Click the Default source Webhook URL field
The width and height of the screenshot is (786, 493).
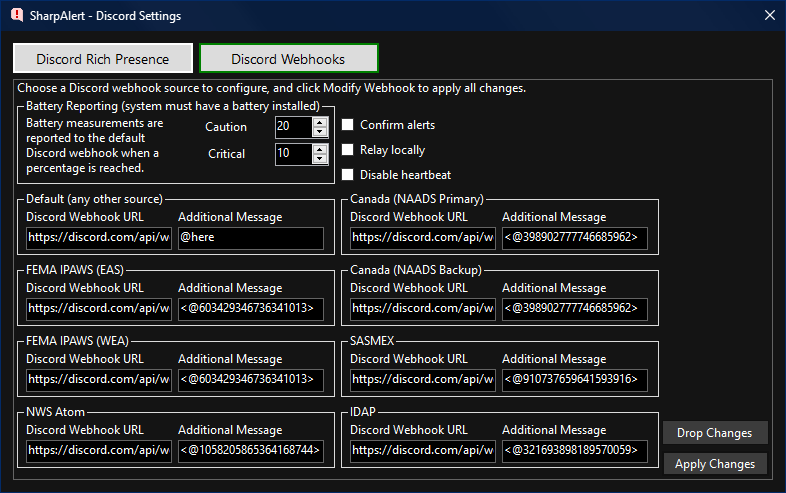click(98, 238)
